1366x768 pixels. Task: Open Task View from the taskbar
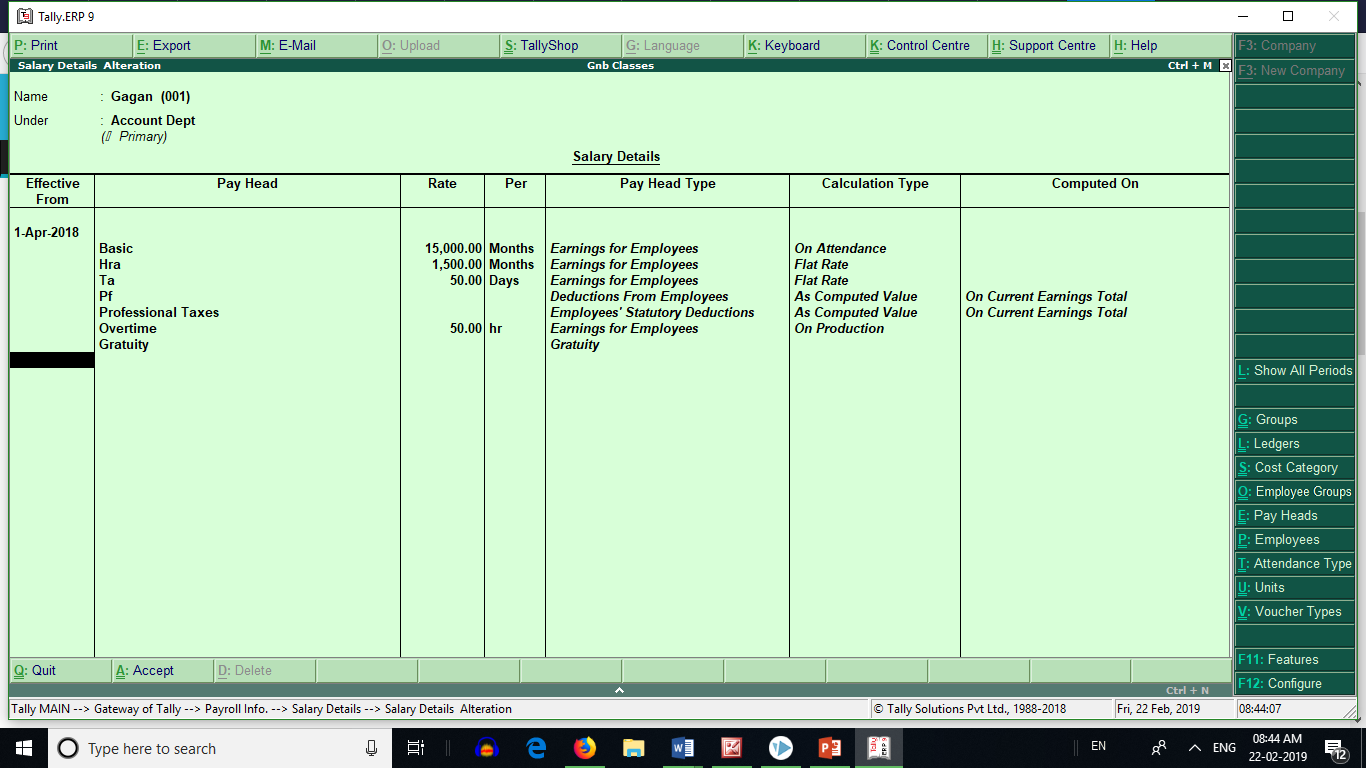tap(416, 747)
